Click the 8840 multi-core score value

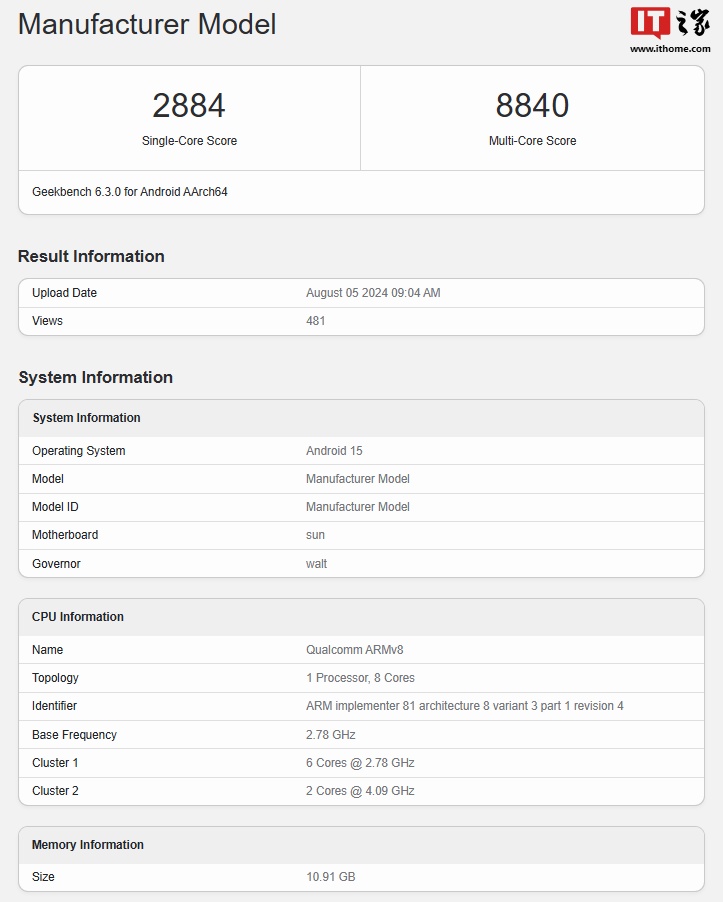(x=532, y=105)
